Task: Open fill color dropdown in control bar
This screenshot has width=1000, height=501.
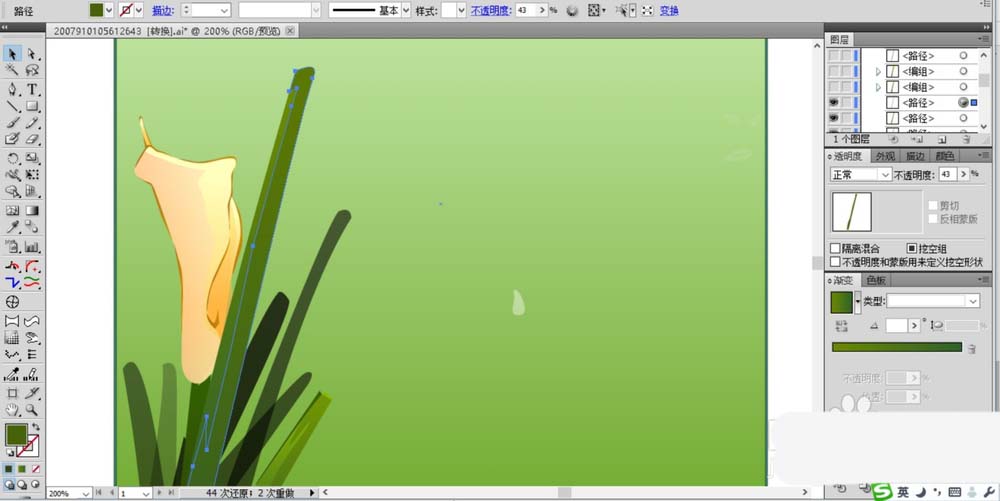Action: [109, 10]
